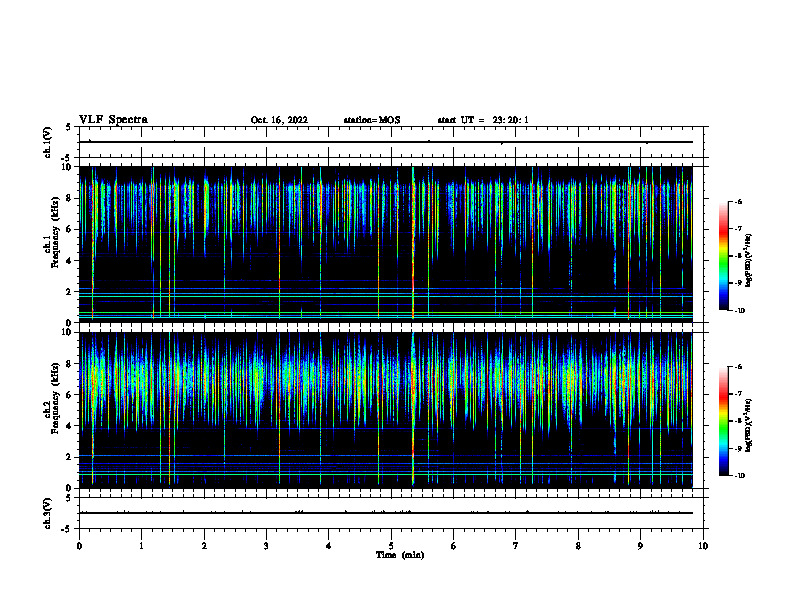Click the '8' kHz tick on ch.2 frequency axis
Screen dimensions: 792x612
(x=70, y=364)
